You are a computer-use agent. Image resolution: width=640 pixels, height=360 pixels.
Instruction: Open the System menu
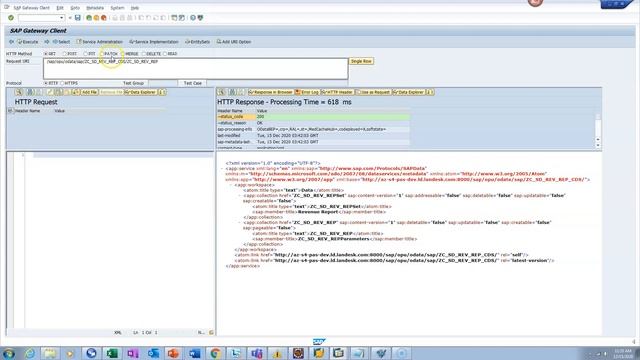[x=117, y=8]
